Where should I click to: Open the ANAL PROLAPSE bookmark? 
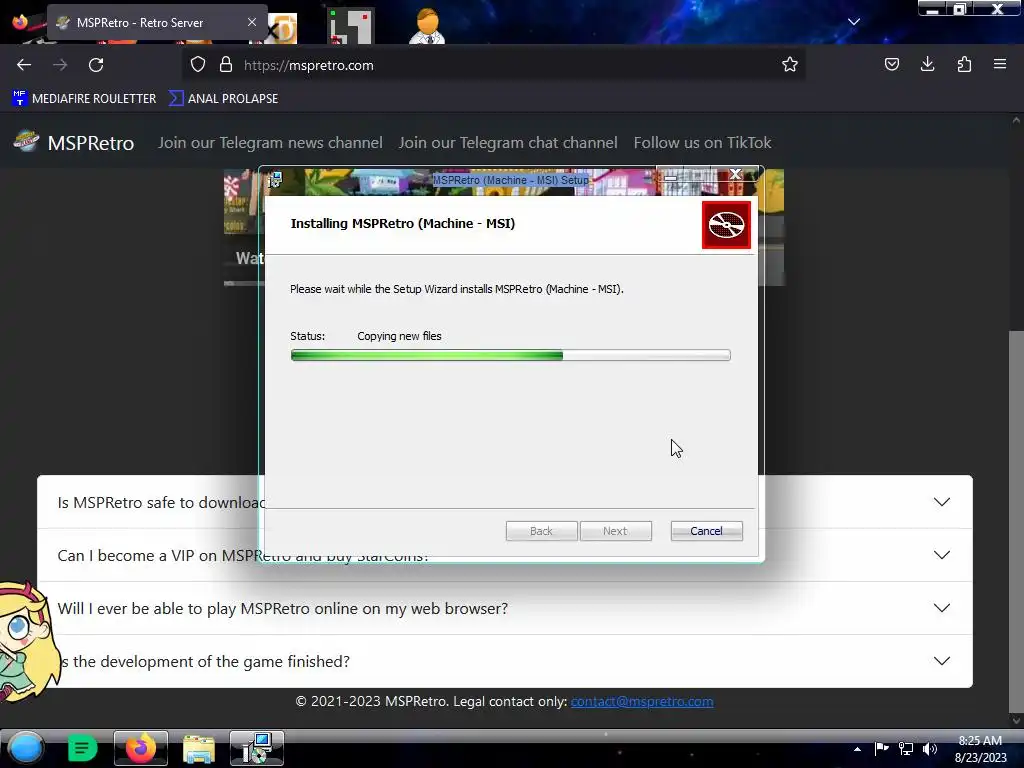[x=224, y=99]
